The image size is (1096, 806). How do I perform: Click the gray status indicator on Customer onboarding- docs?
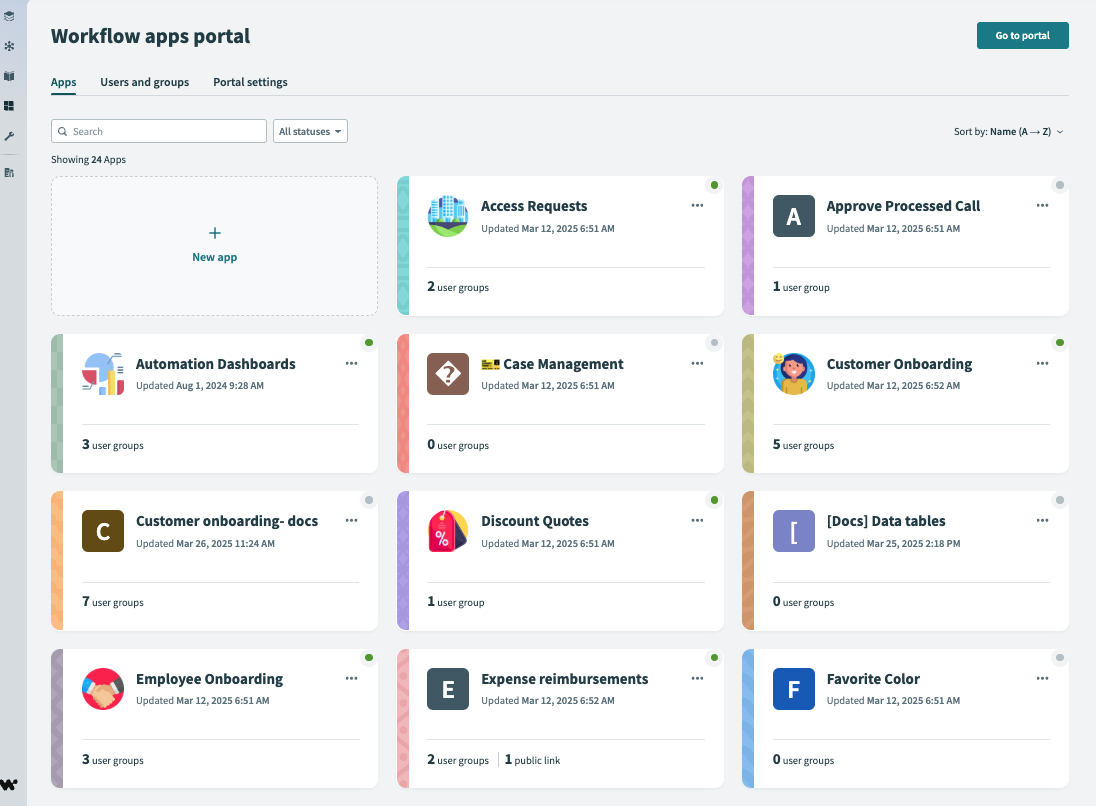point(368,500)
